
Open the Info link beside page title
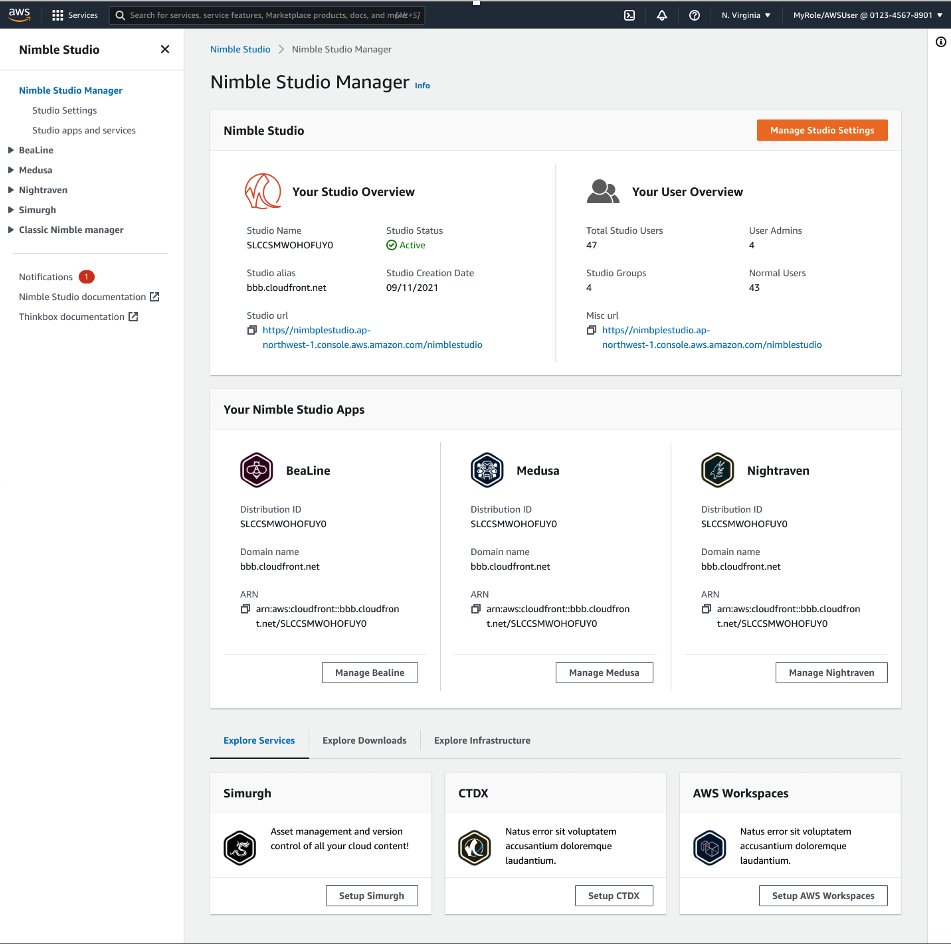pyautogui.click(x=422, y=86)
